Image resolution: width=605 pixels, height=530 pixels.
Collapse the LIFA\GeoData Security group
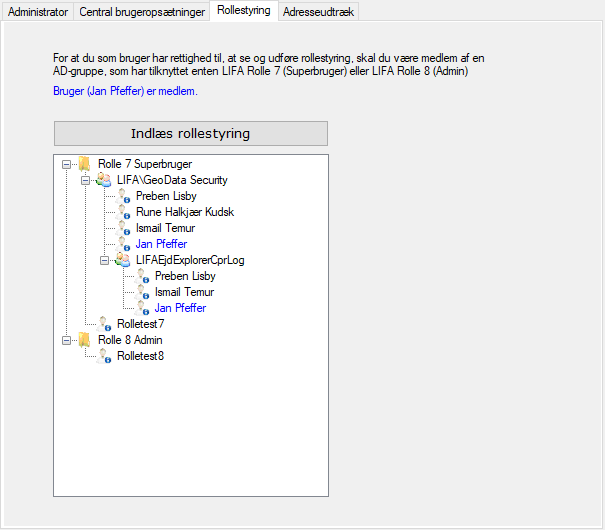coord(86,180)
